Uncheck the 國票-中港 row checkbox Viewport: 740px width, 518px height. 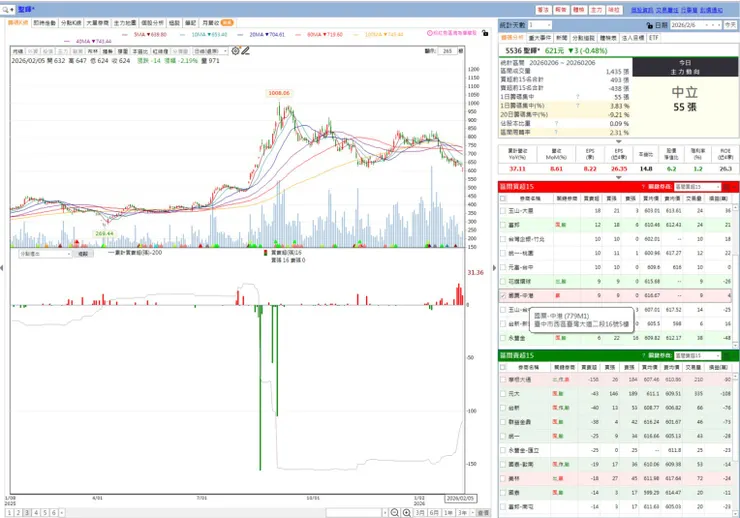503,296
